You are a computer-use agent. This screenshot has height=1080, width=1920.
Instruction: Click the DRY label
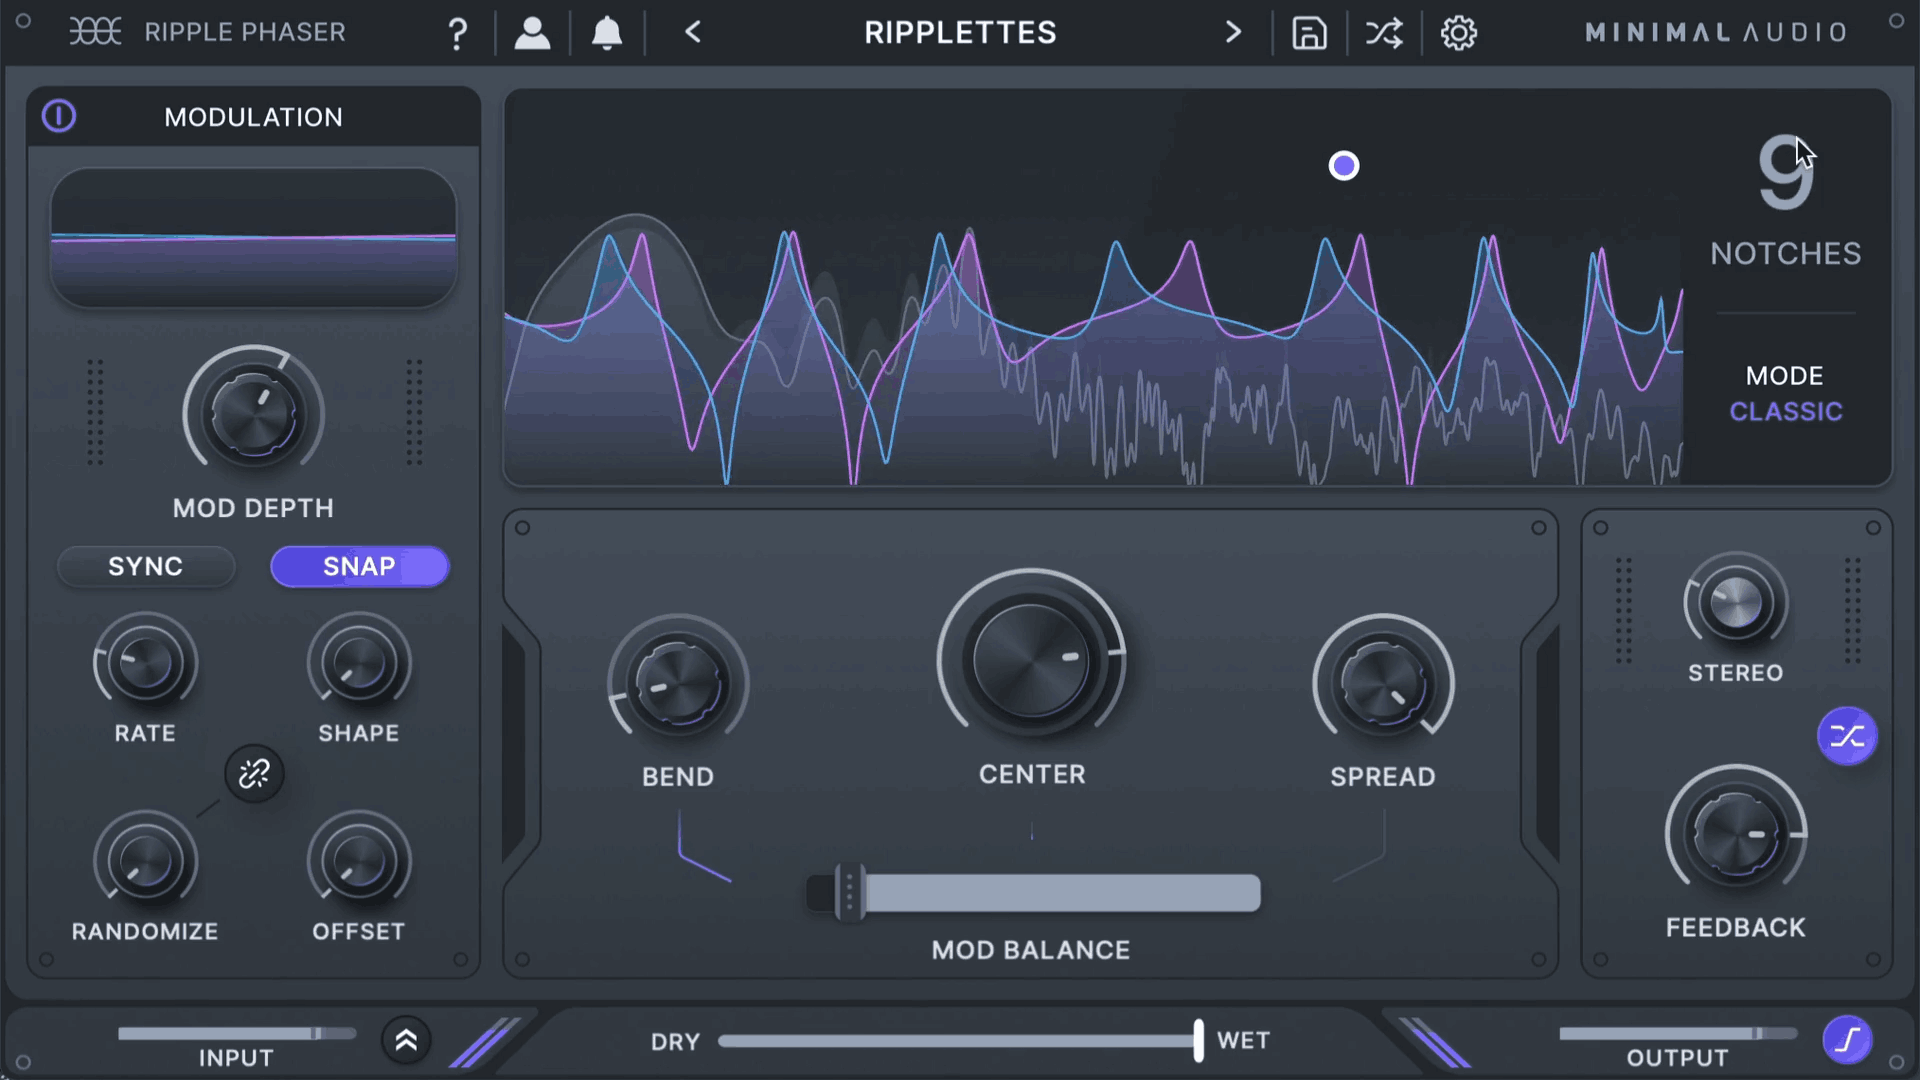[x=676, y=1042]
